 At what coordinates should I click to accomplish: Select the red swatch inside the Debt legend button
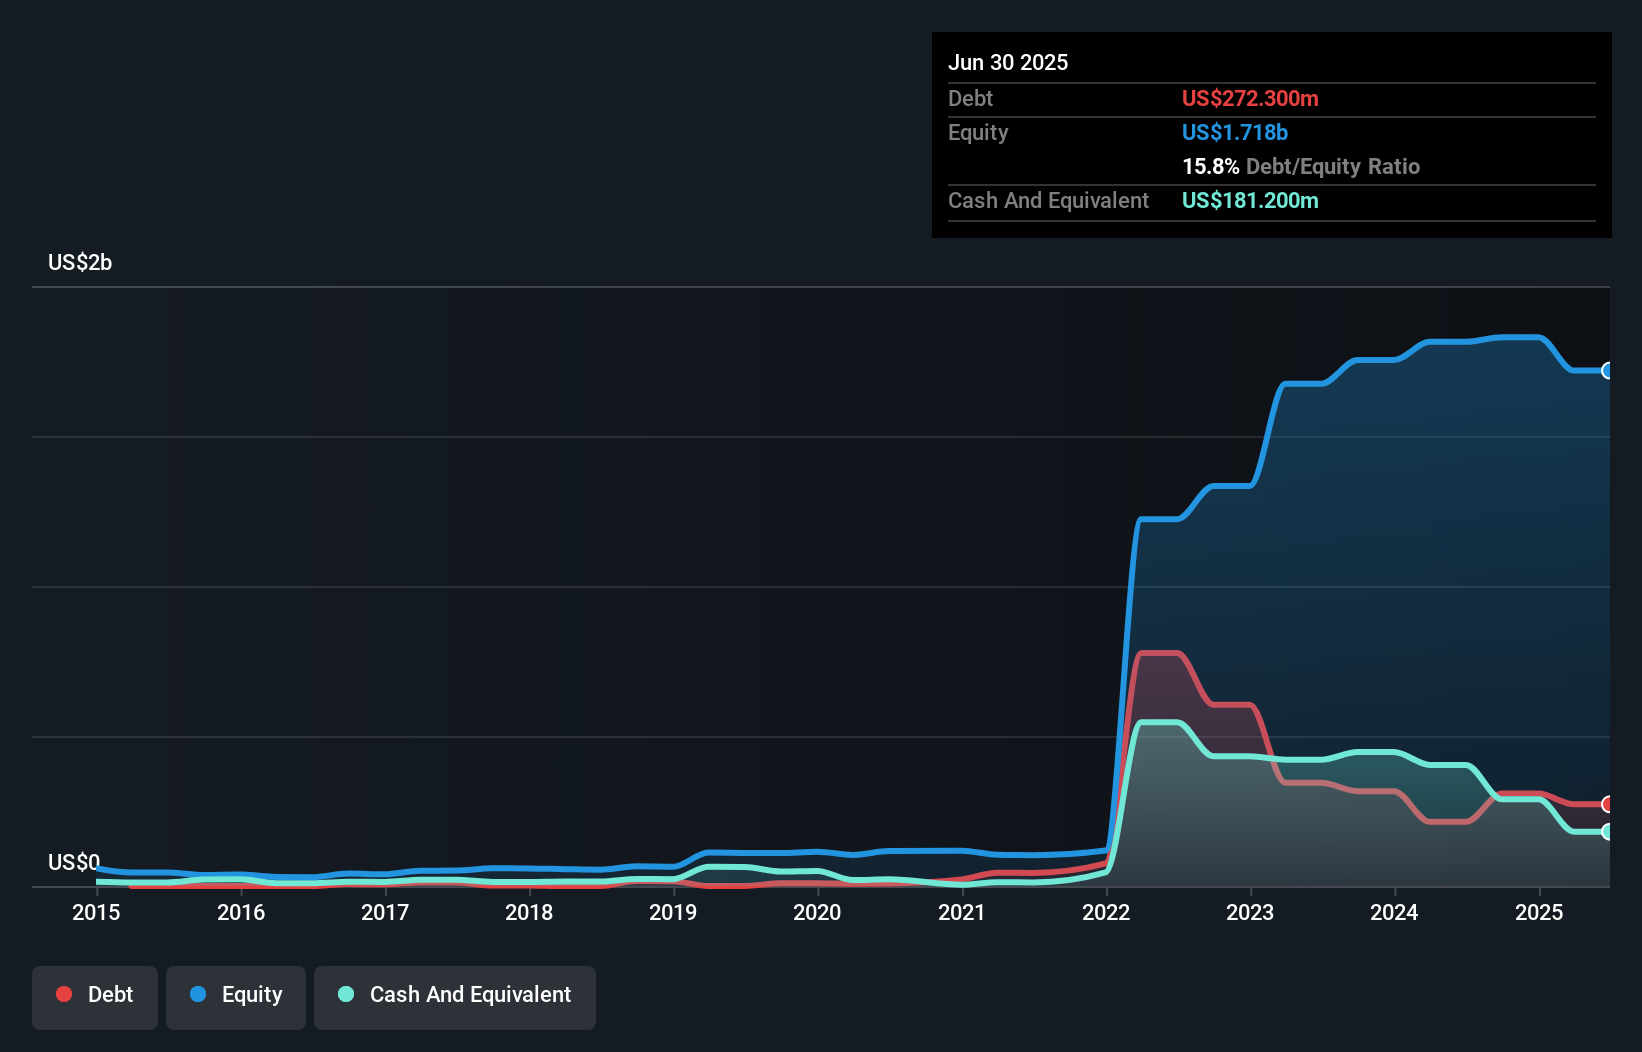point(63,995)
